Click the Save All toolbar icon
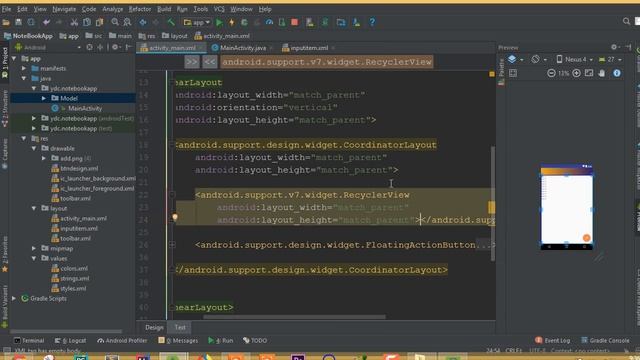Viewport: 640px width, 360px height. (x=18, y=22)
